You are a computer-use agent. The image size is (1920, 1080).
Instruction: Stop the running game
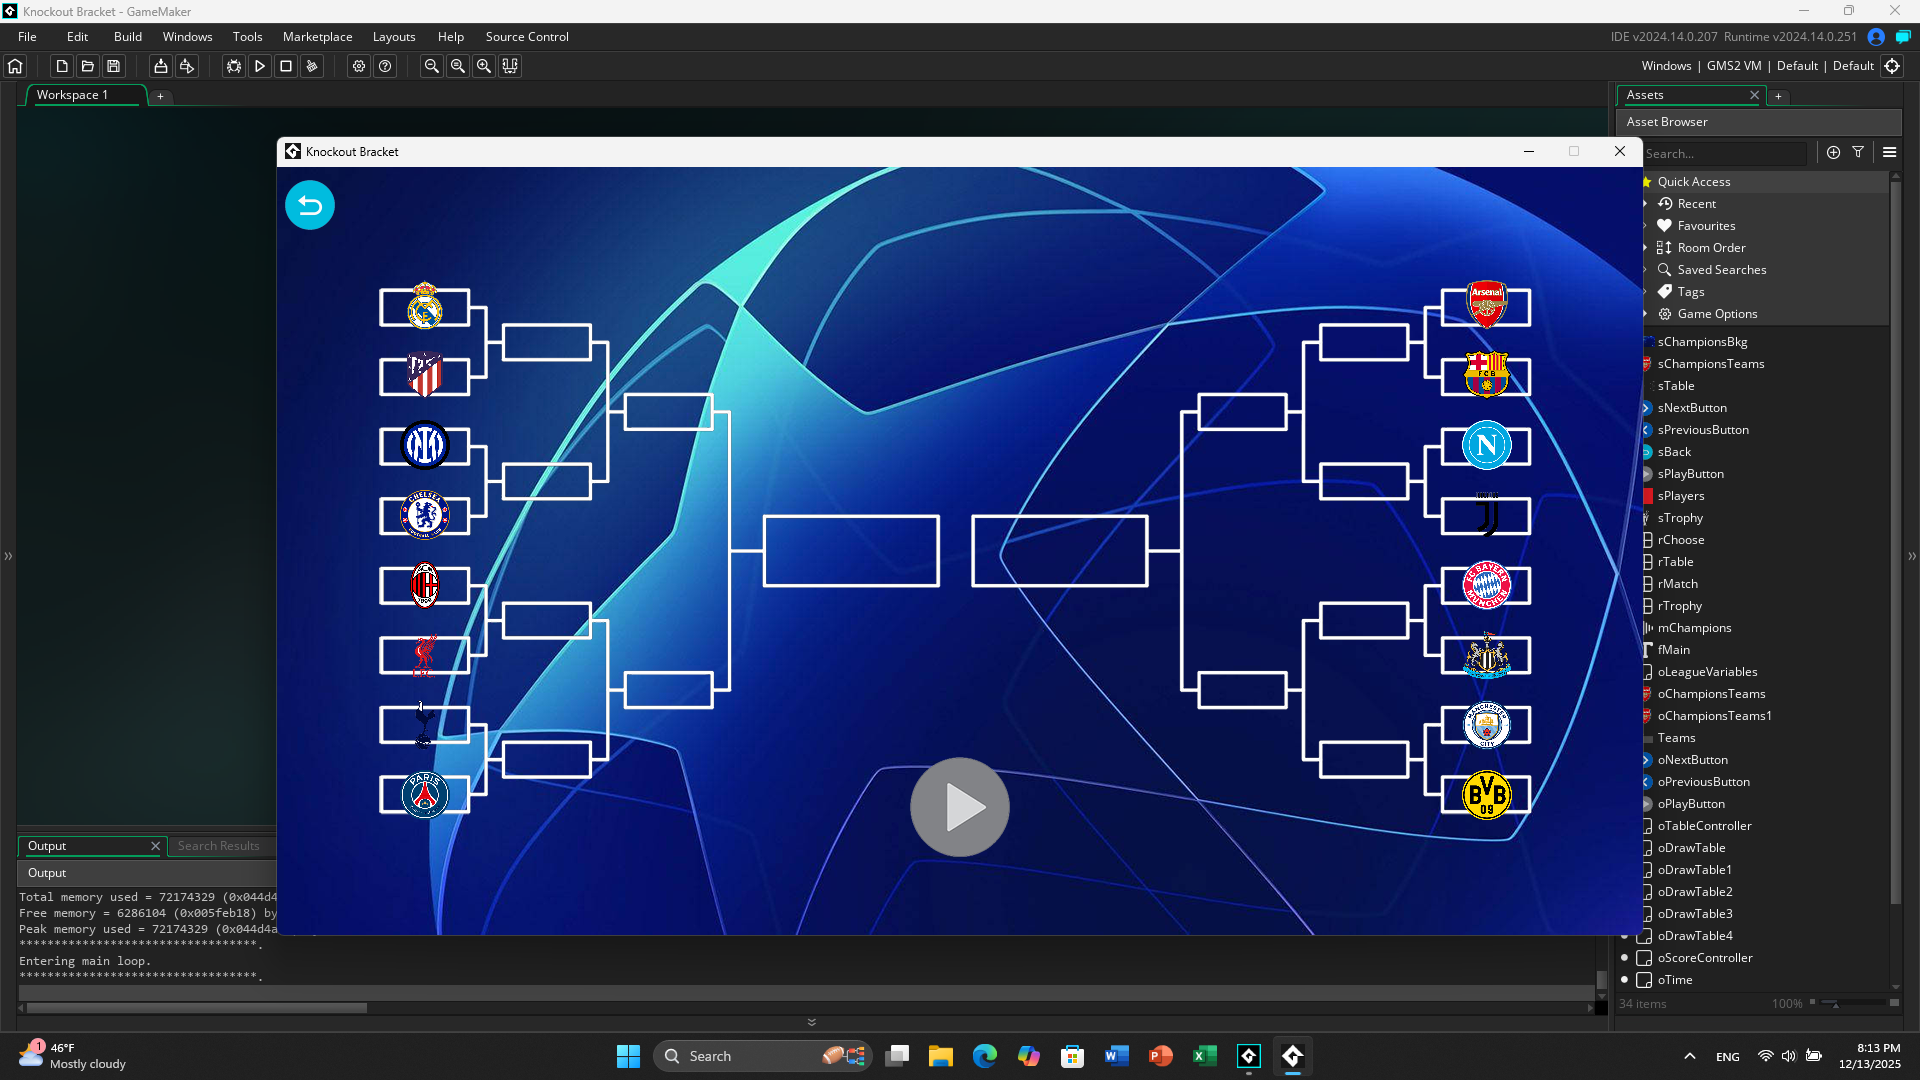click(287, 66)
